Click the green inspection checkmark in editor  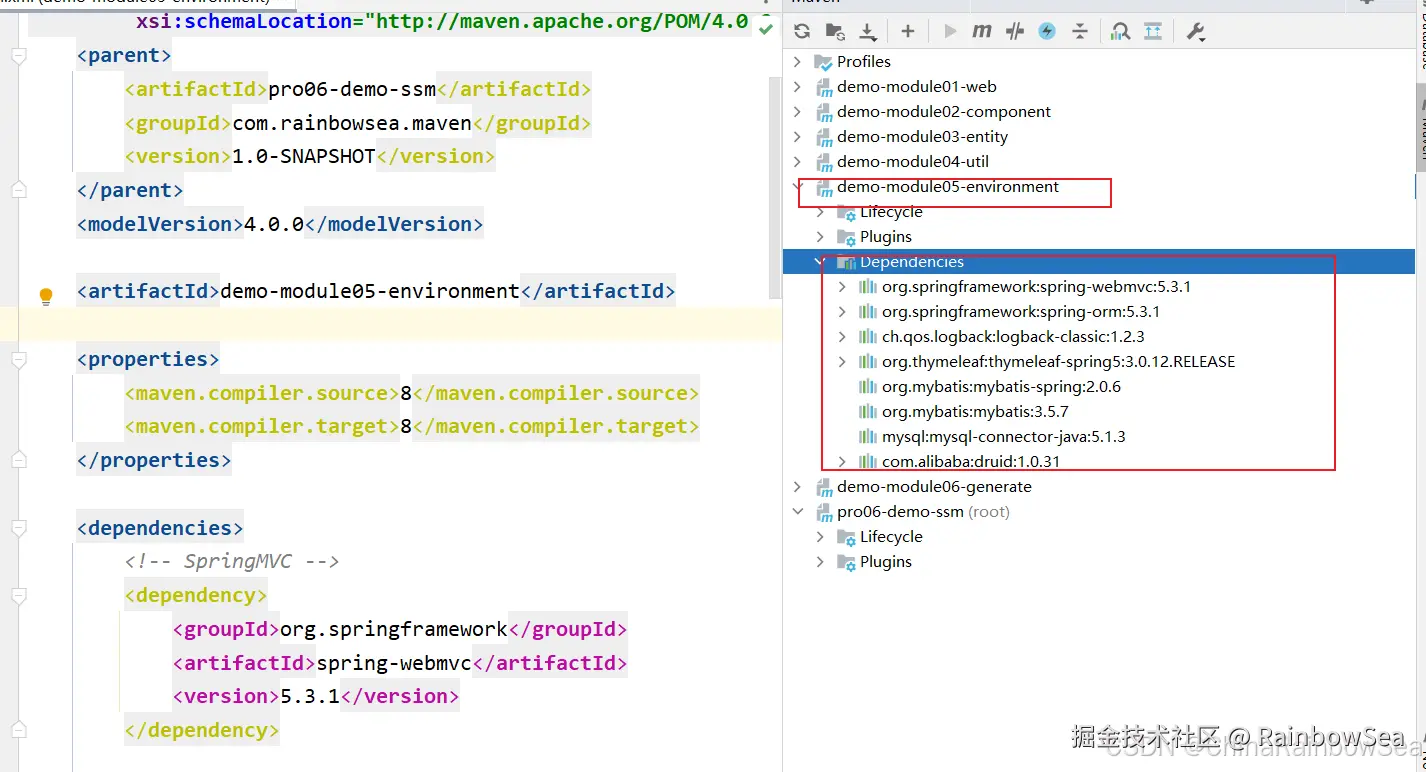point(766,28)
